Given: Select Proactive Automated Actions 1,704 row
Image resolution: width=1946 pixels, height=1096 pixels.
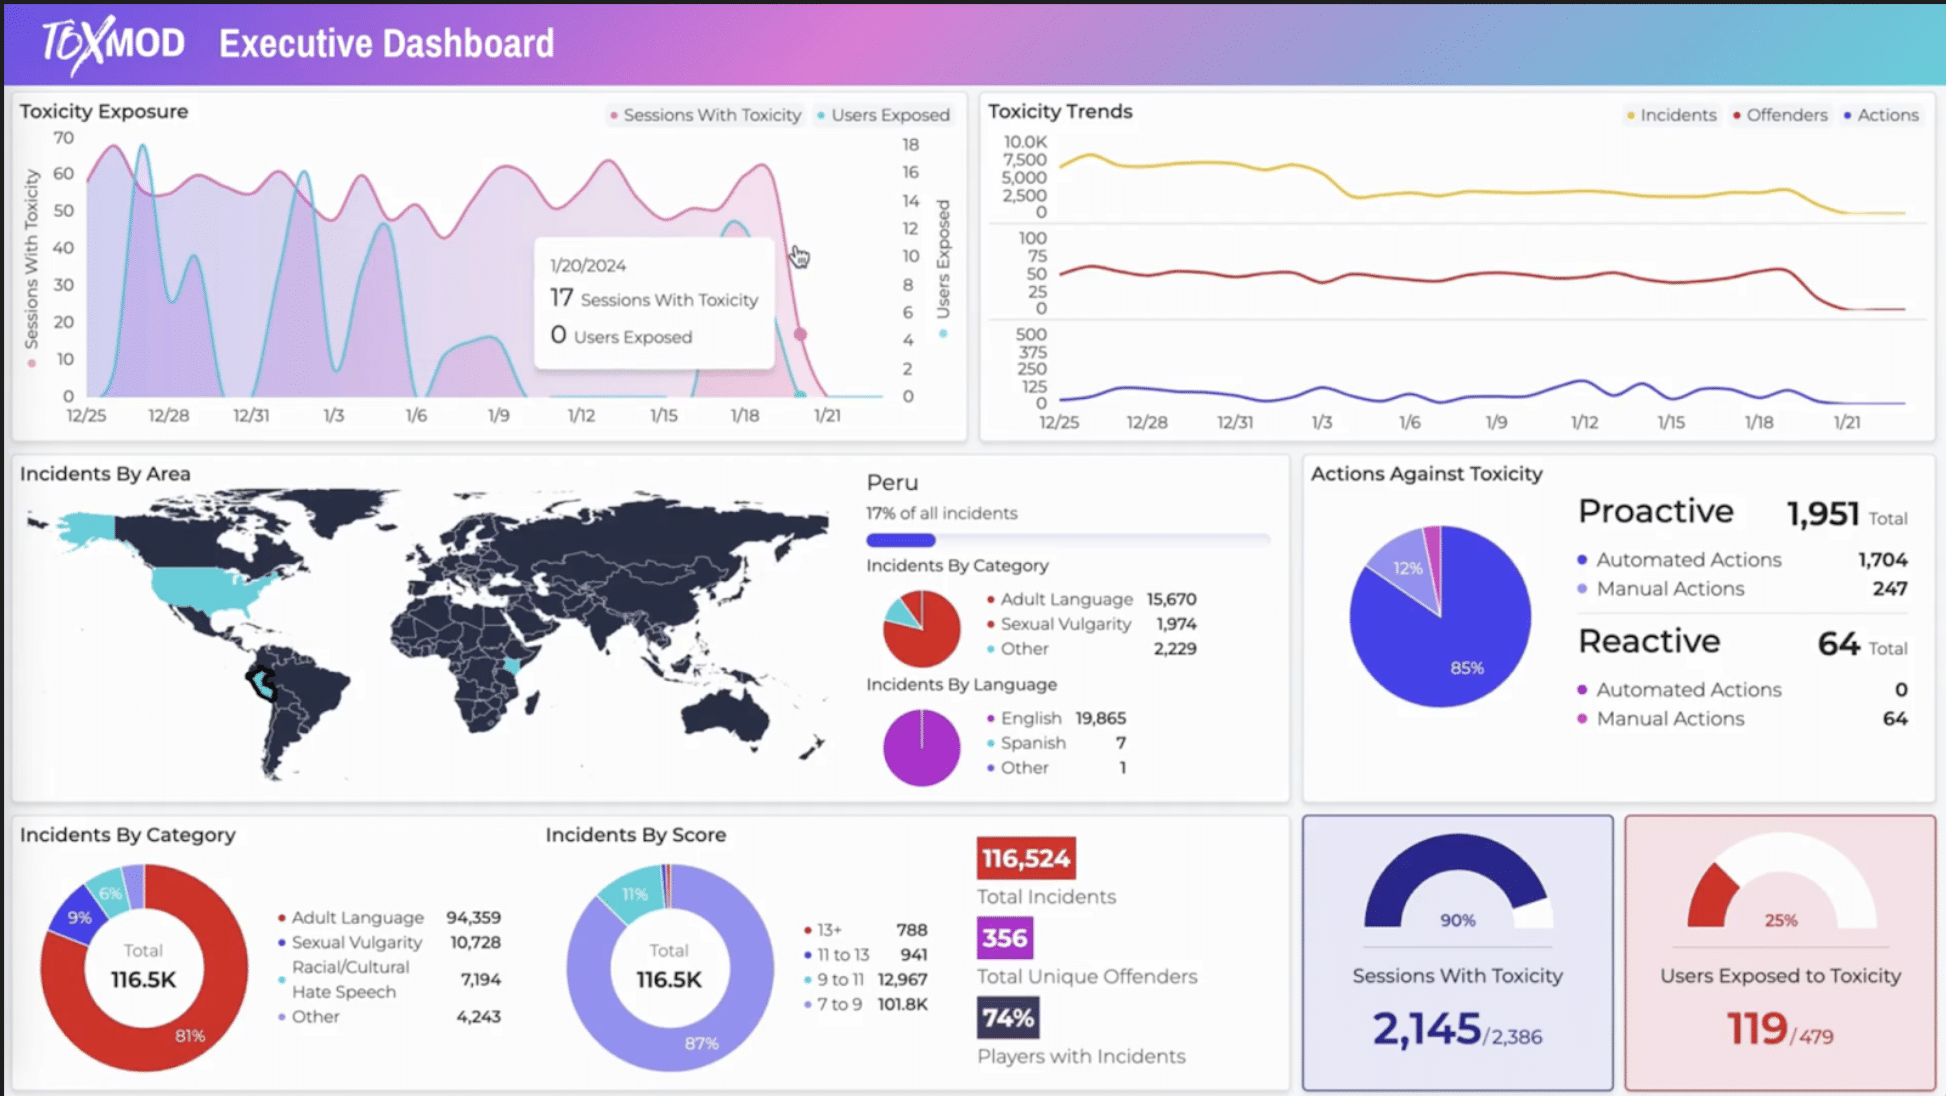Looking at the screenshot, I should click(x=1742, y=560).
